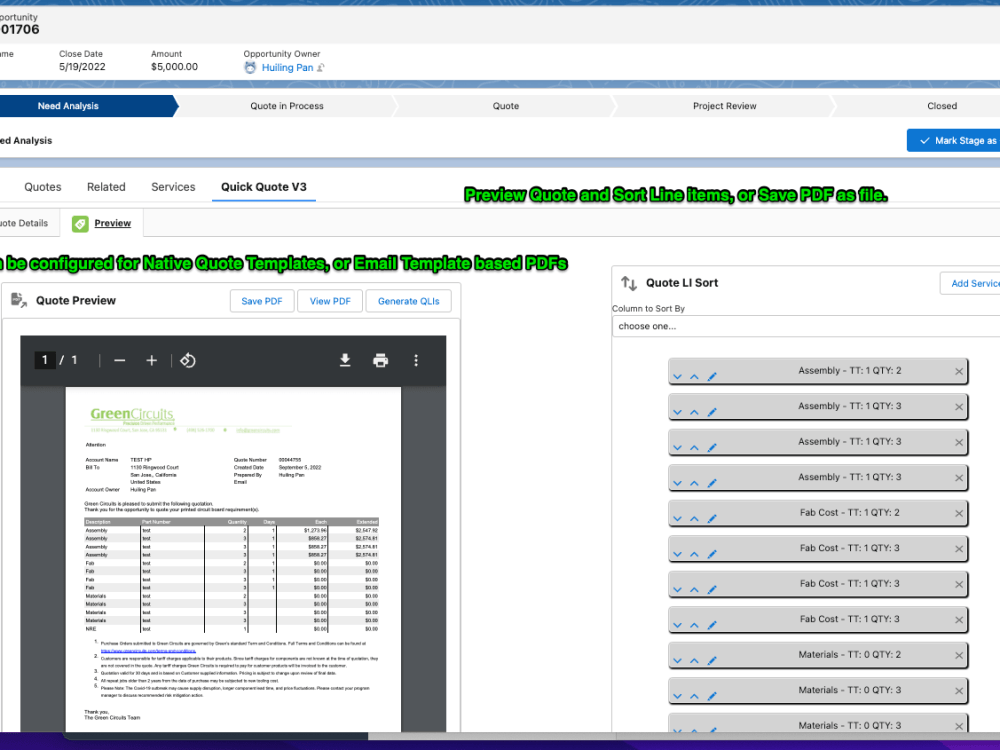The image size is (1000, 750).
Task: Open the Related tab
Action: [106, 186]
